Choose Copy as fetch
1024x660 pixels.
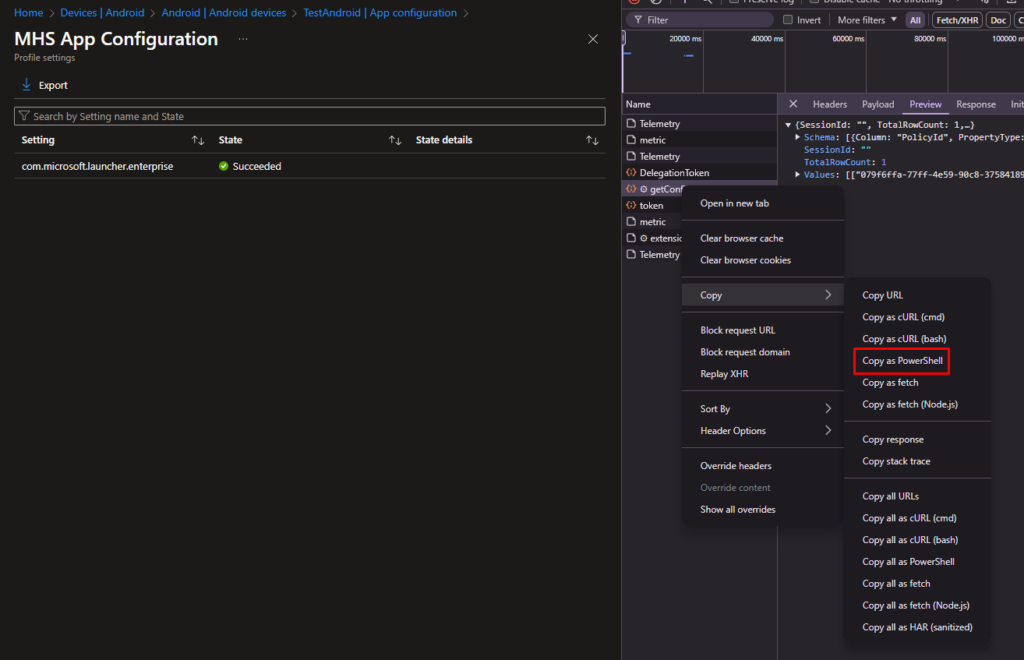click(x=890, y=383)
